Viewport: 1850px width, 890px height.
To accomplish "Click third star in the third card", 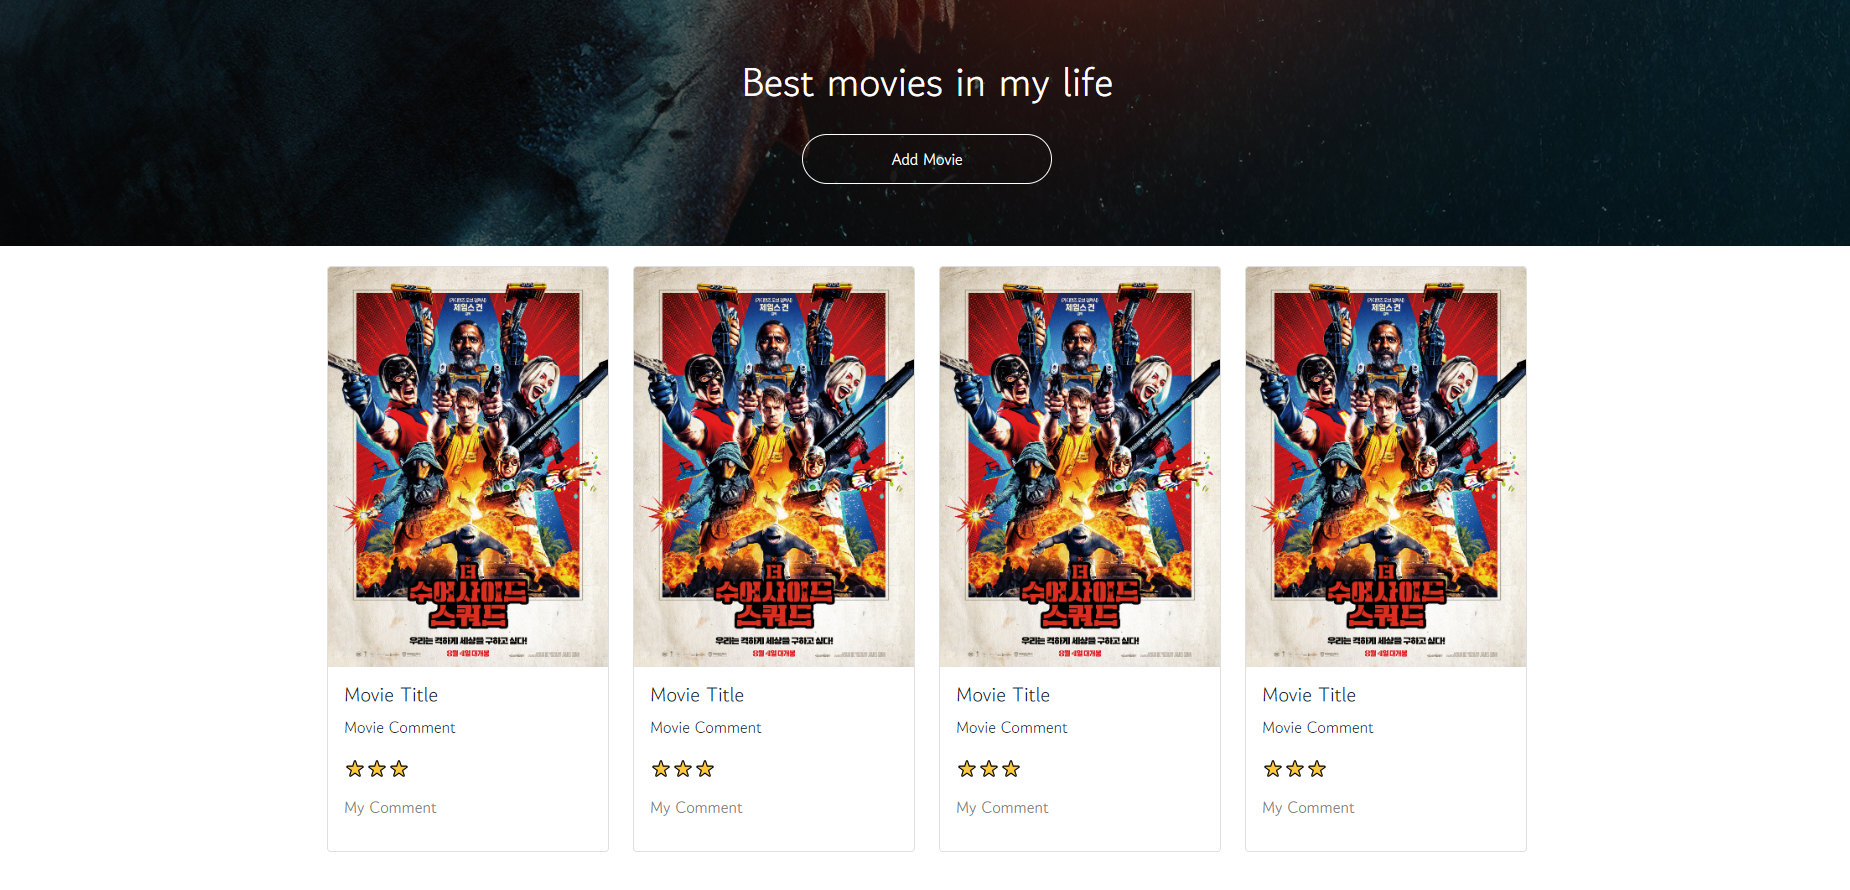I will 1011,769.
